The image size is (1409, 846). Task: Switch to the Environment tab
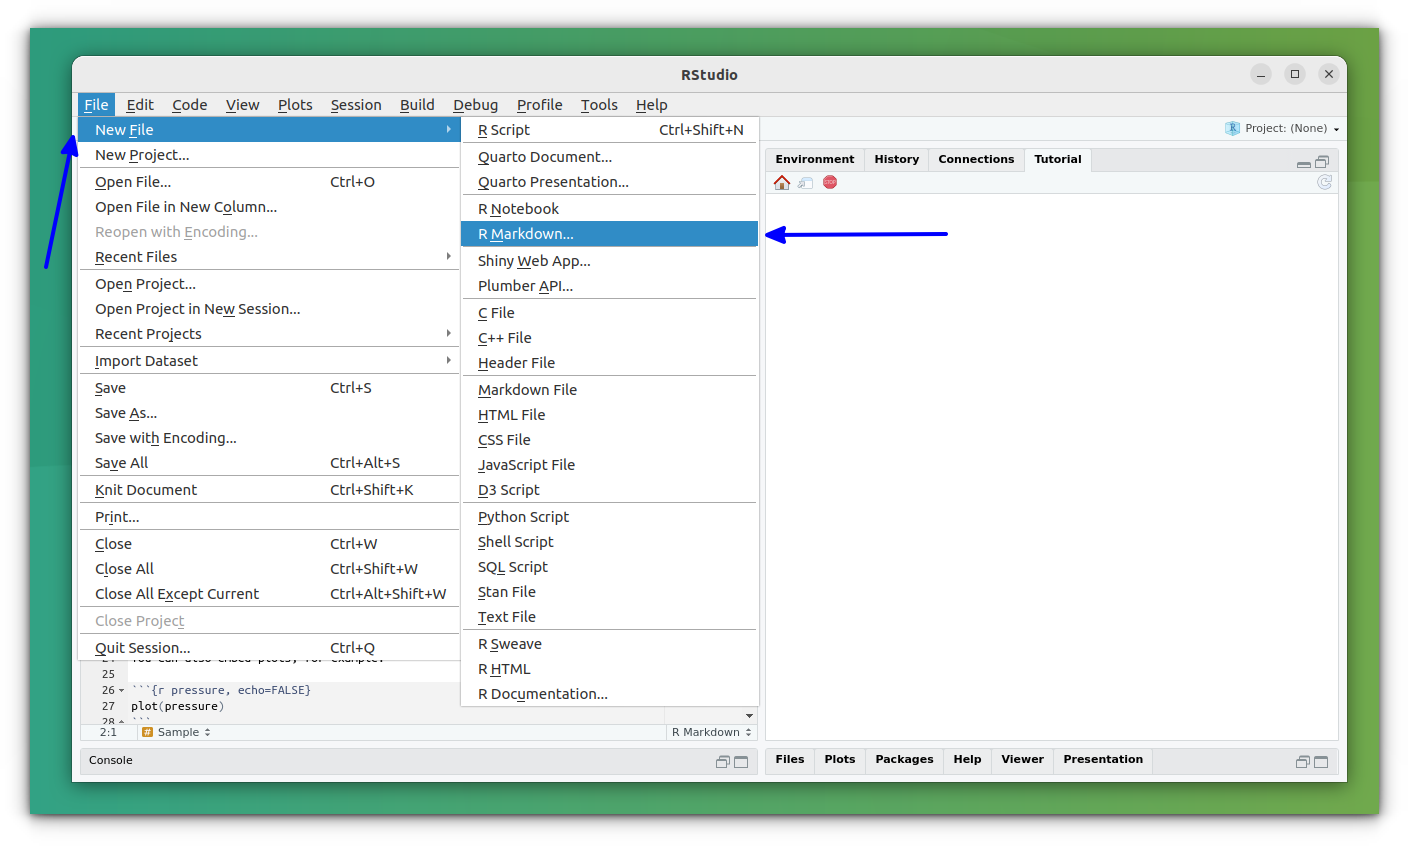(814, 160)
